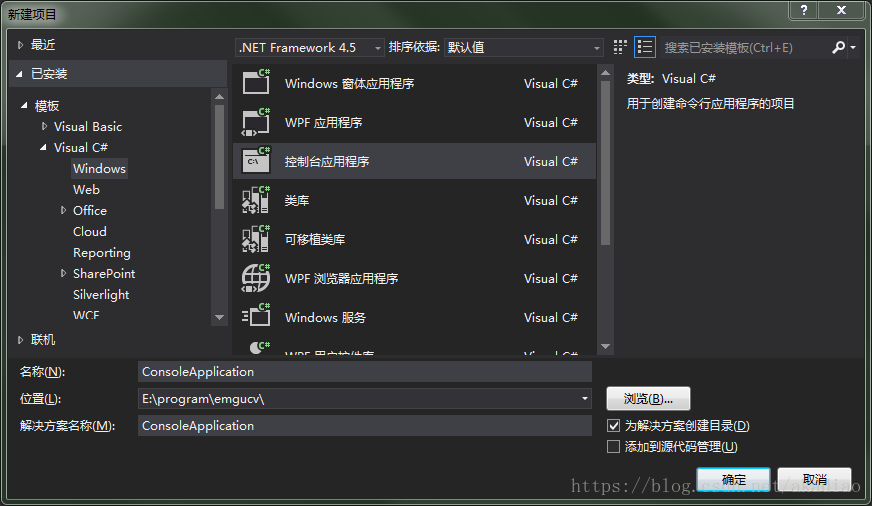Screen dimensions: 872x506
Task: Switch to medium icons list view
Action: [645, 47]
